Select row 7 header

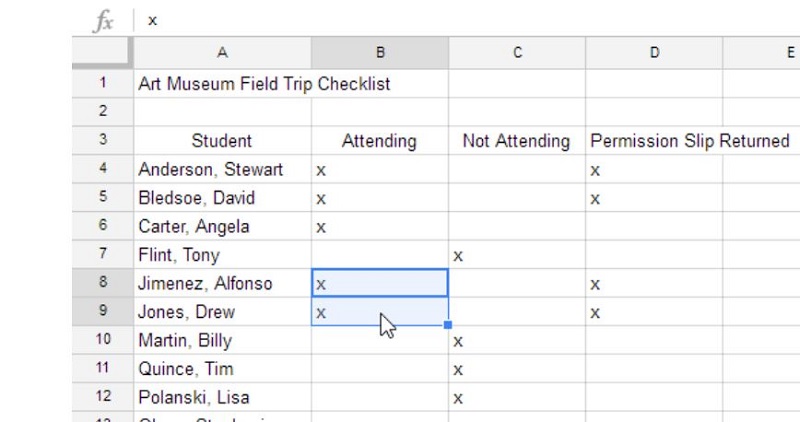tap(103, 254)
